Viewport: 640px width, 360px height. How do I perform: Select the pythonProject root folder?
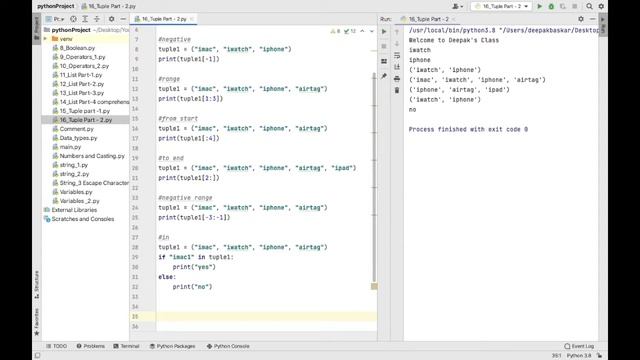click(71, 30)
